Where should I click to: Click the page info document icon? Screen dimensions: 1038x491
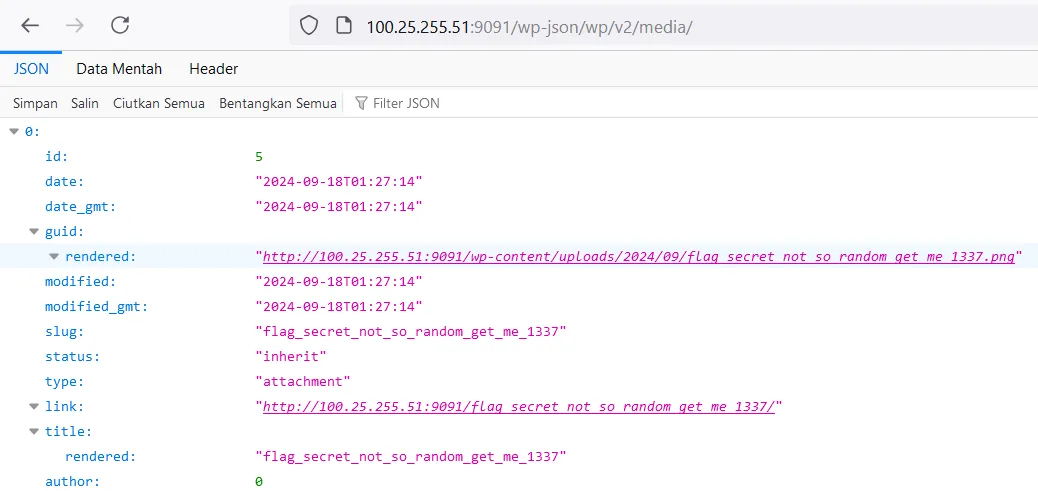(x=342, y=27)
